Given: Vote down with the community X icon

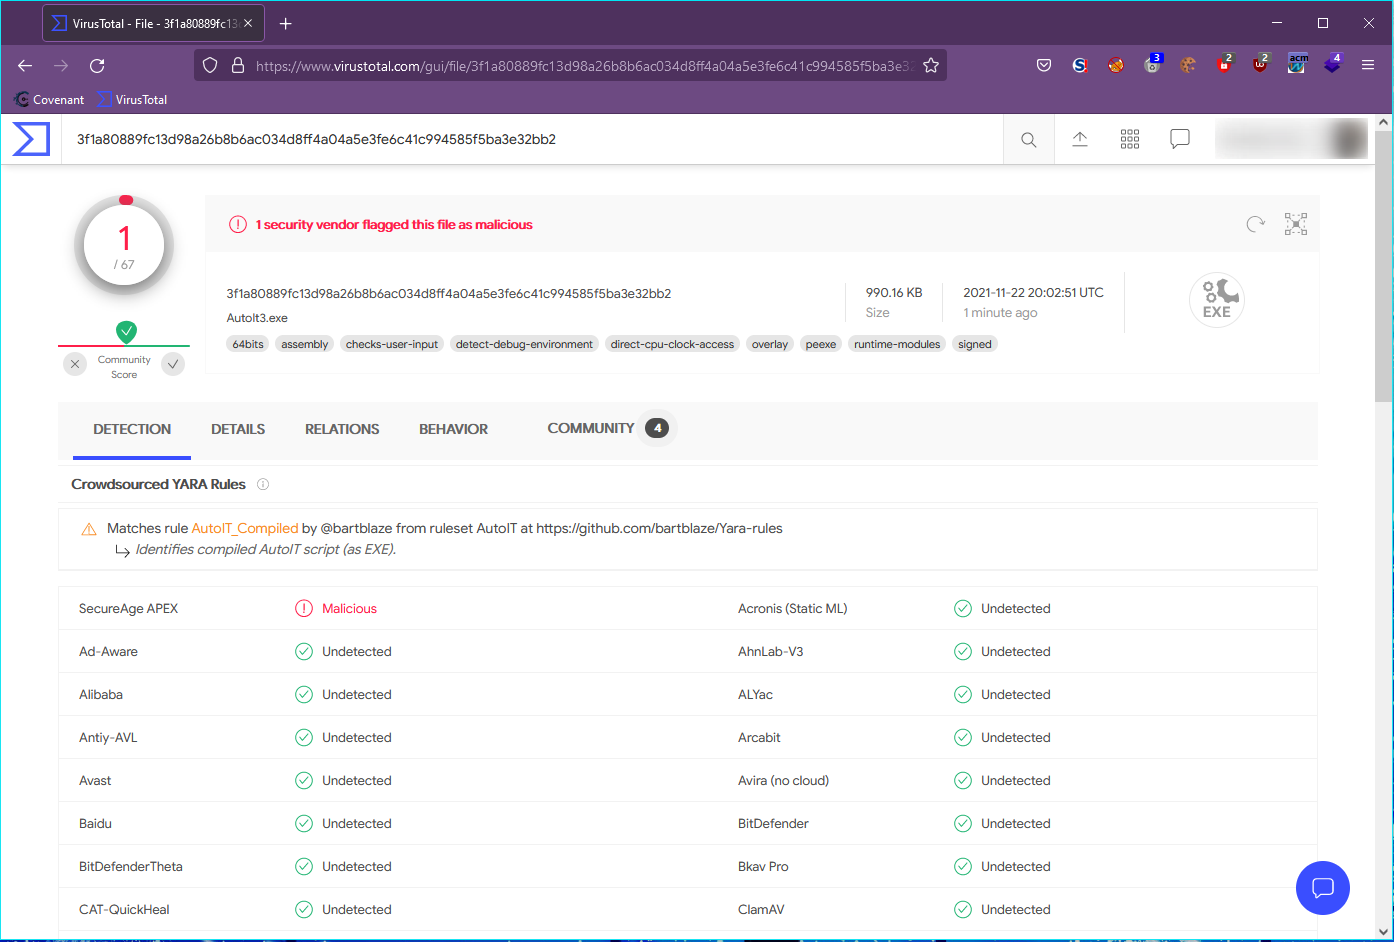Looking at the screenshot, I should click(x=75, y=364).
